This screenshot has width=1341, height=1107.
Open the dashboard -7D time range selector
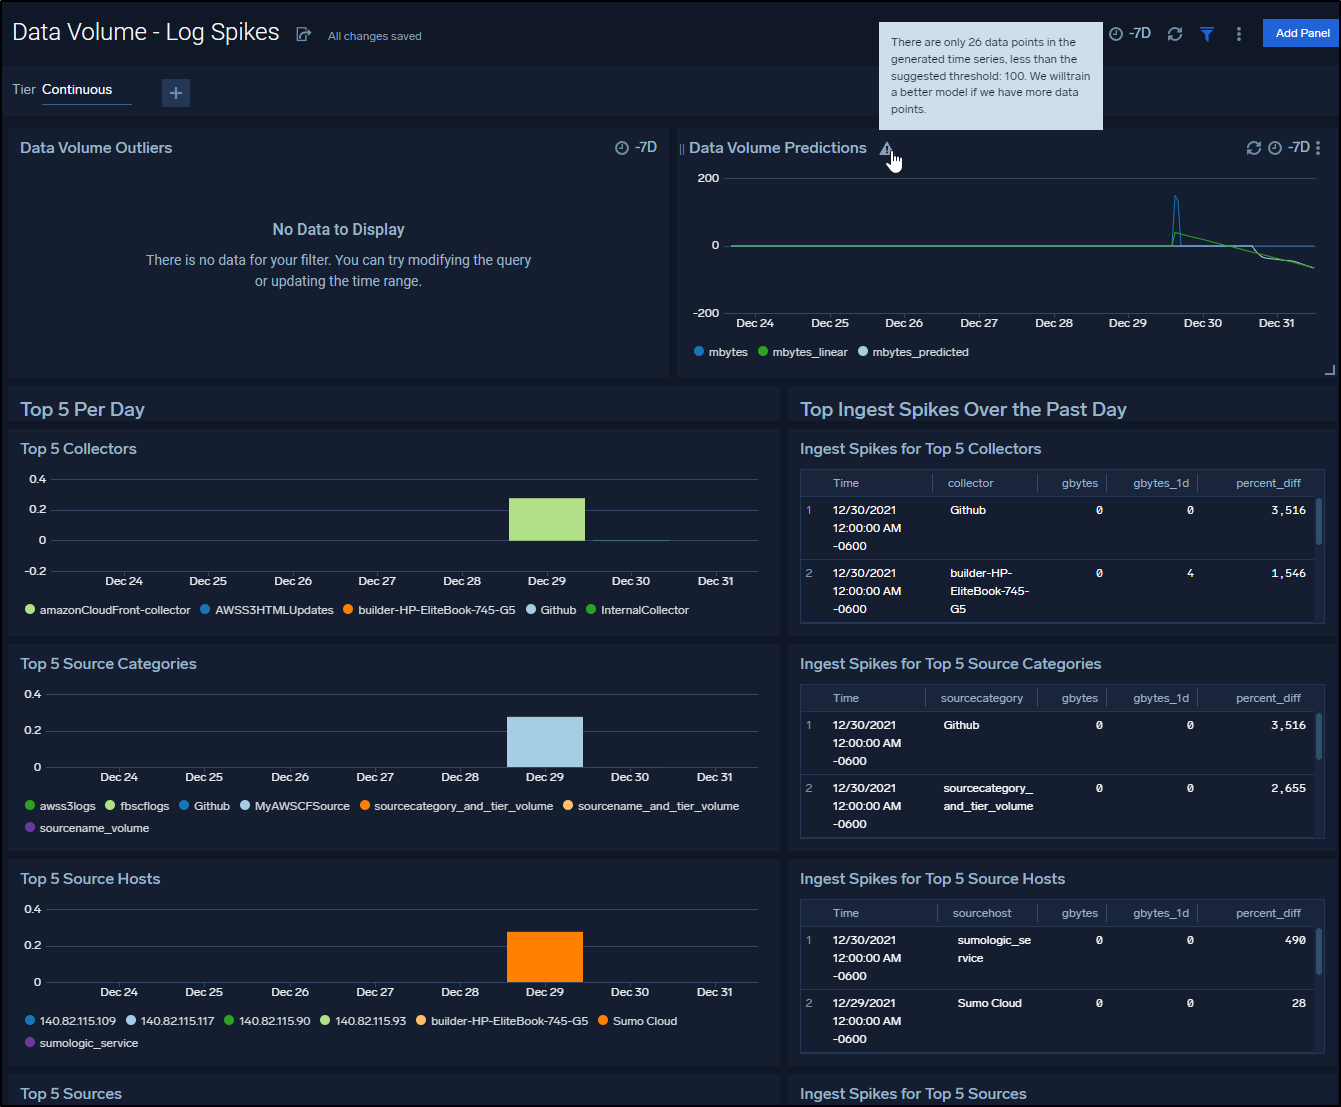click(x=1130, y=34)
